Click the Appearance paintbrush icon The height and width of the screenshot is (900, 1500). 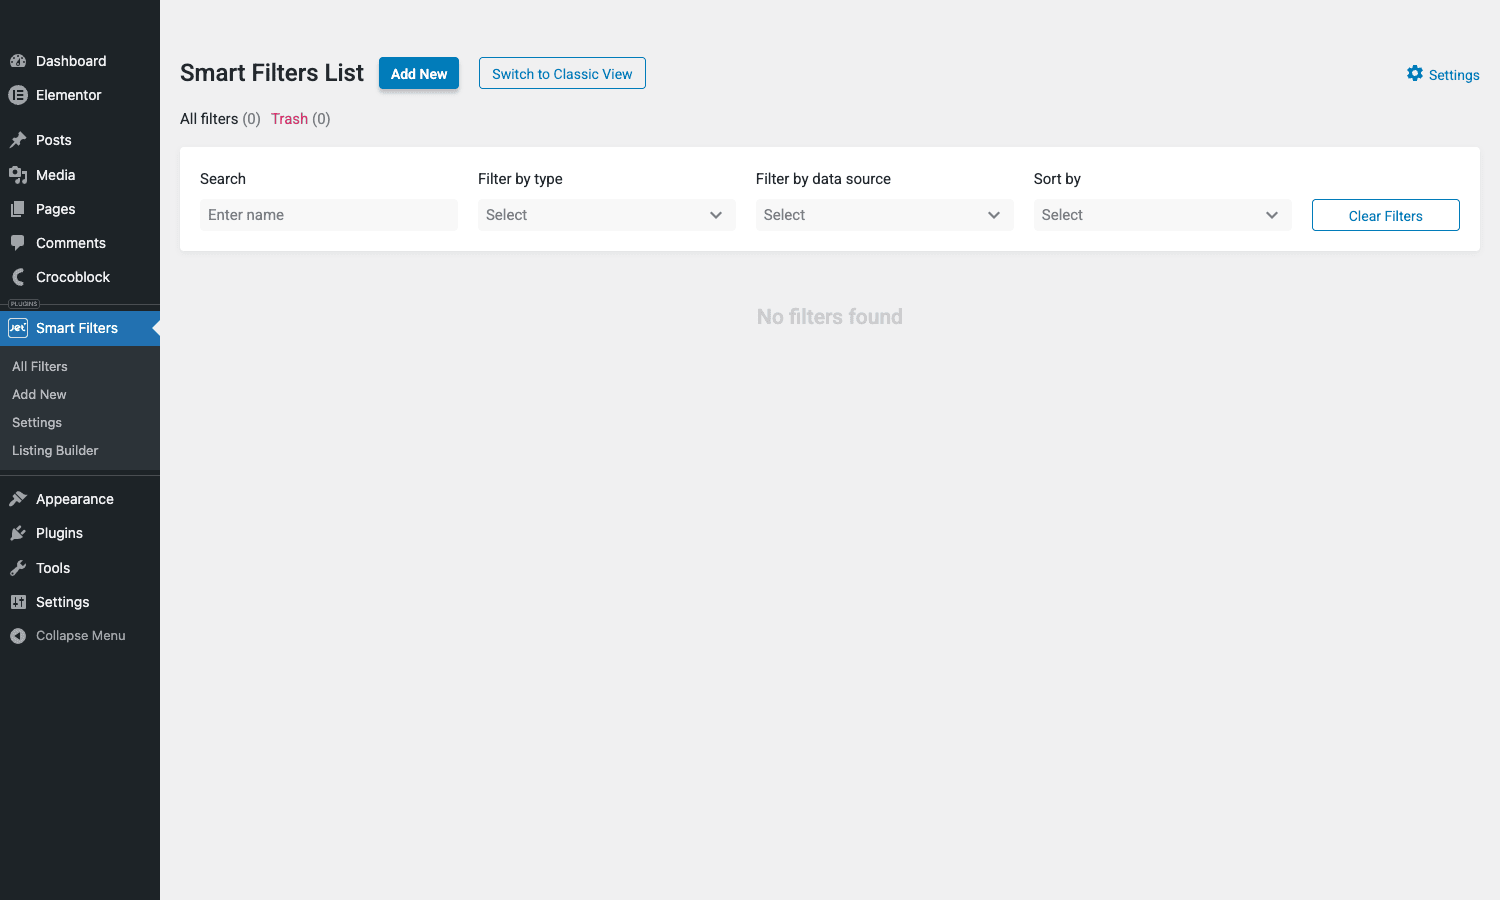coord(18,499)
